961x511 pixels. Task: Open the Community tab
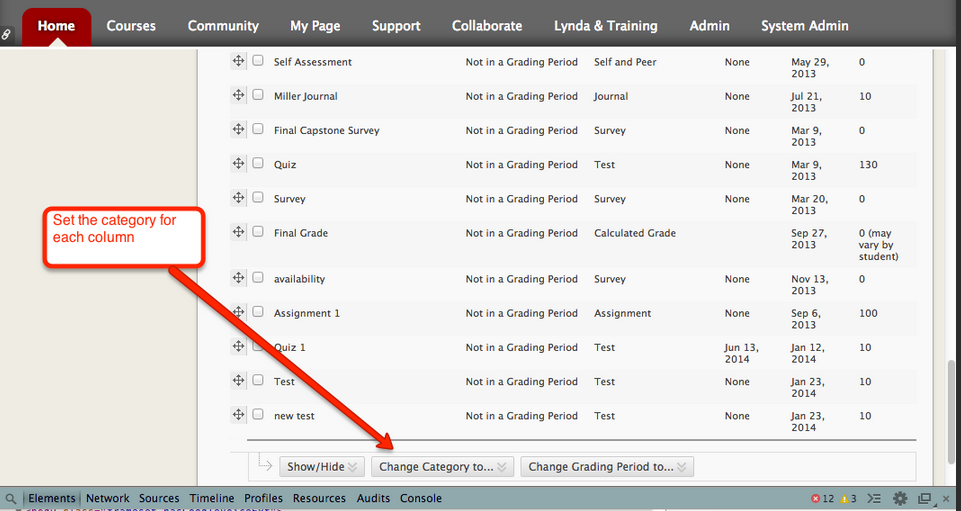pyautogui.click(x=223, y=26)
